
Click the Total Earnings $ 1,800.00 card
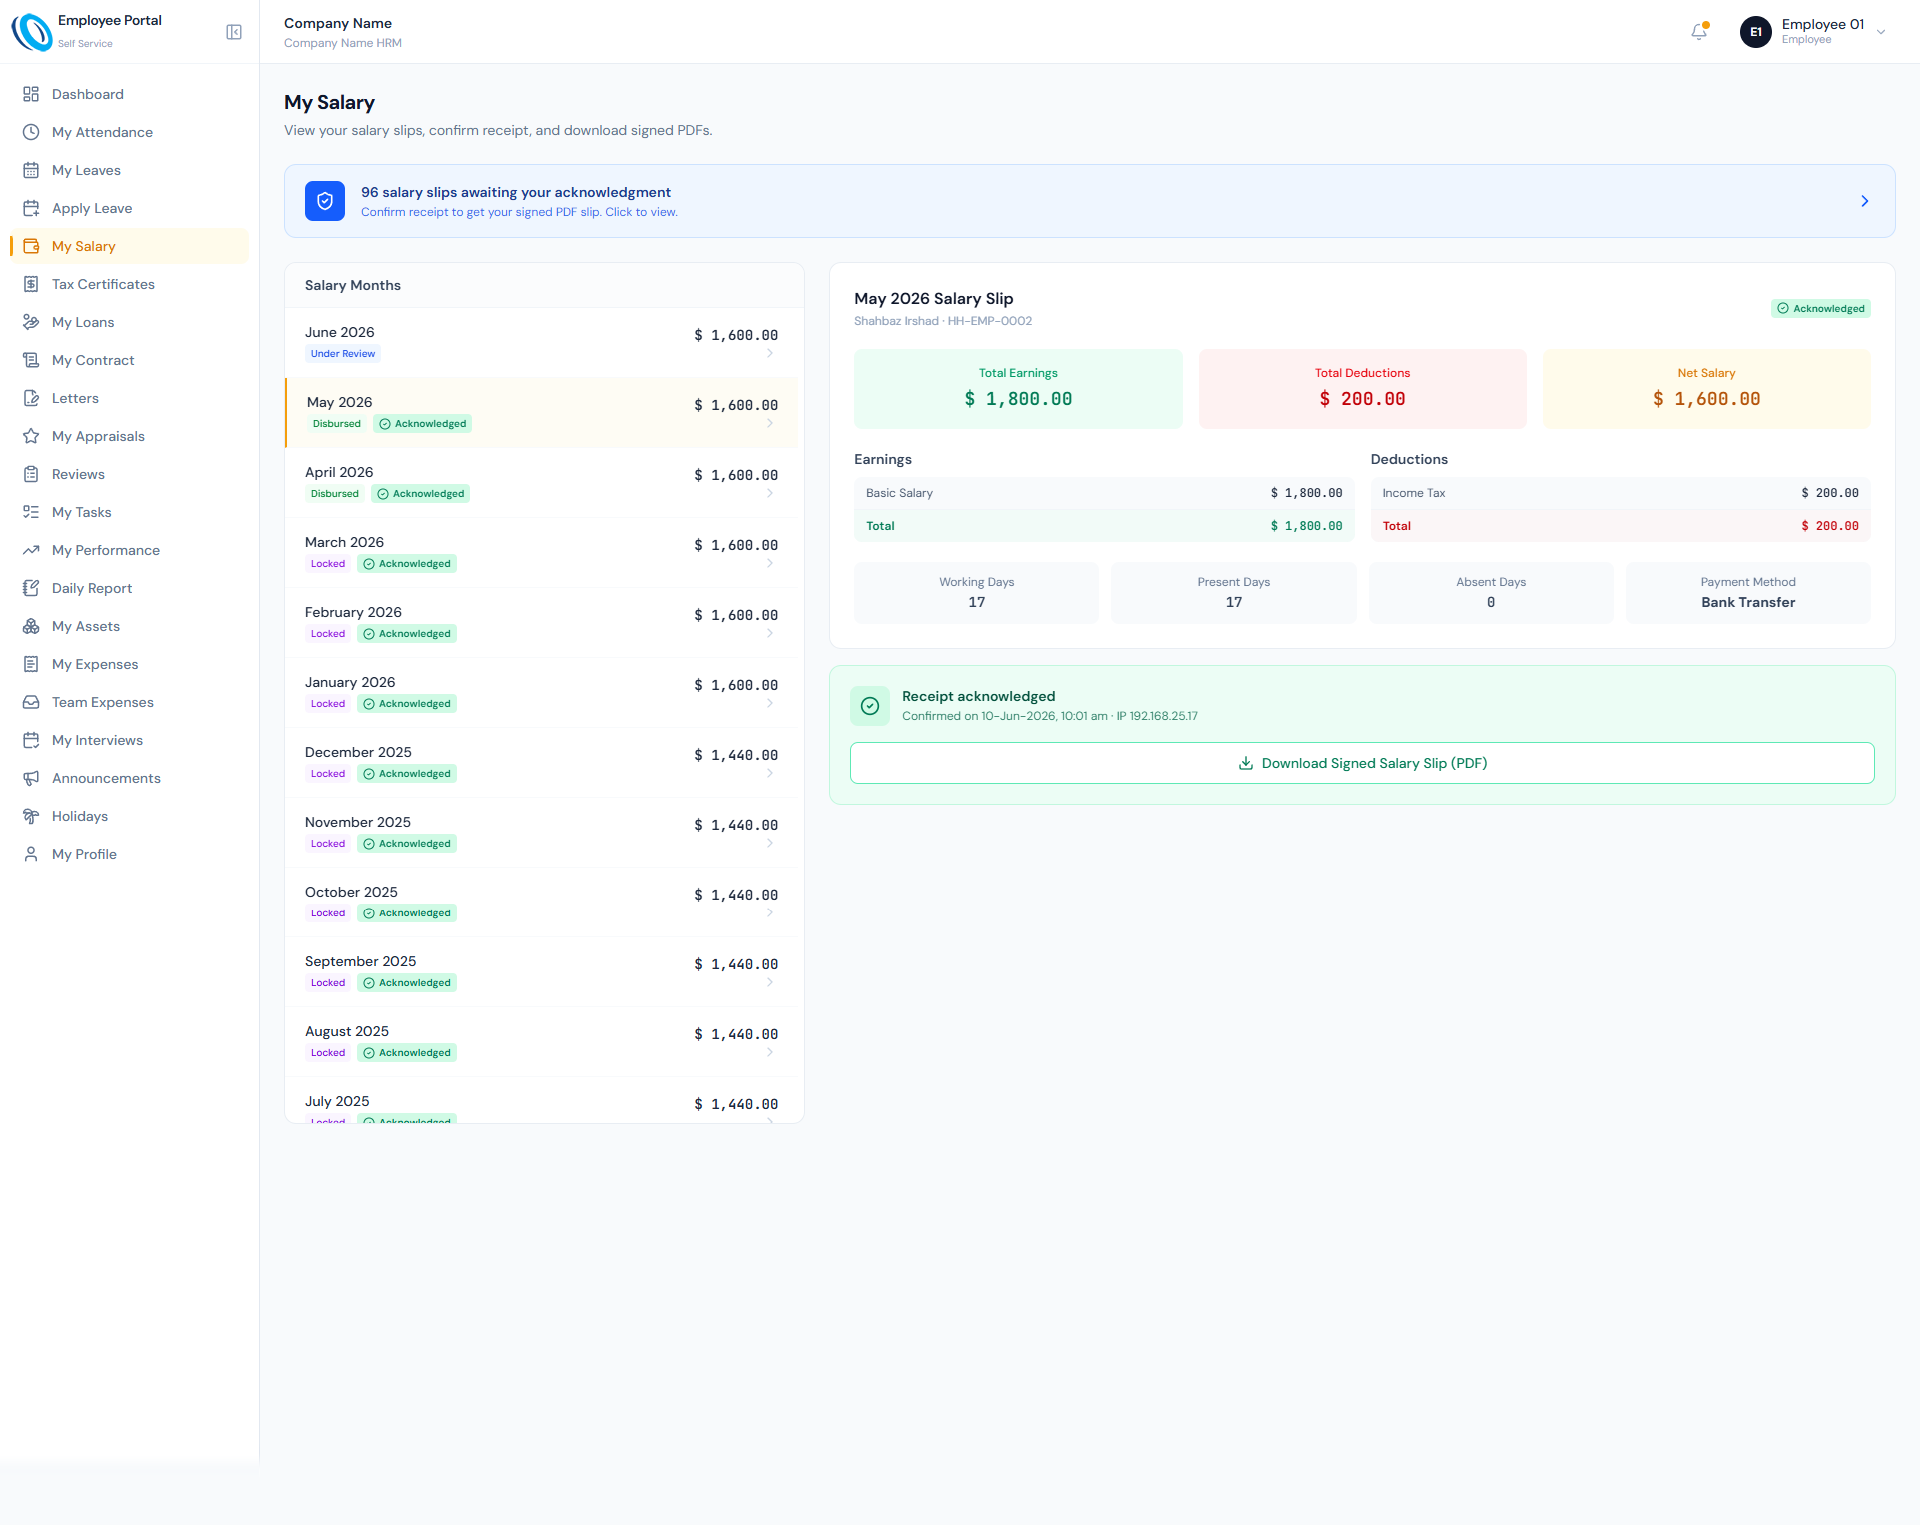point(1018,389)
